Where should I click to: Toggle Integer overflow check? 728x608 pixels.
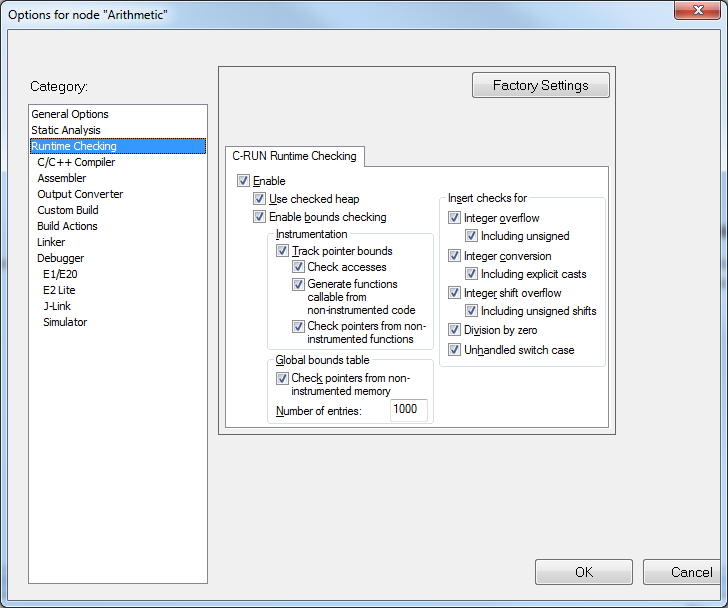[455, 218]
